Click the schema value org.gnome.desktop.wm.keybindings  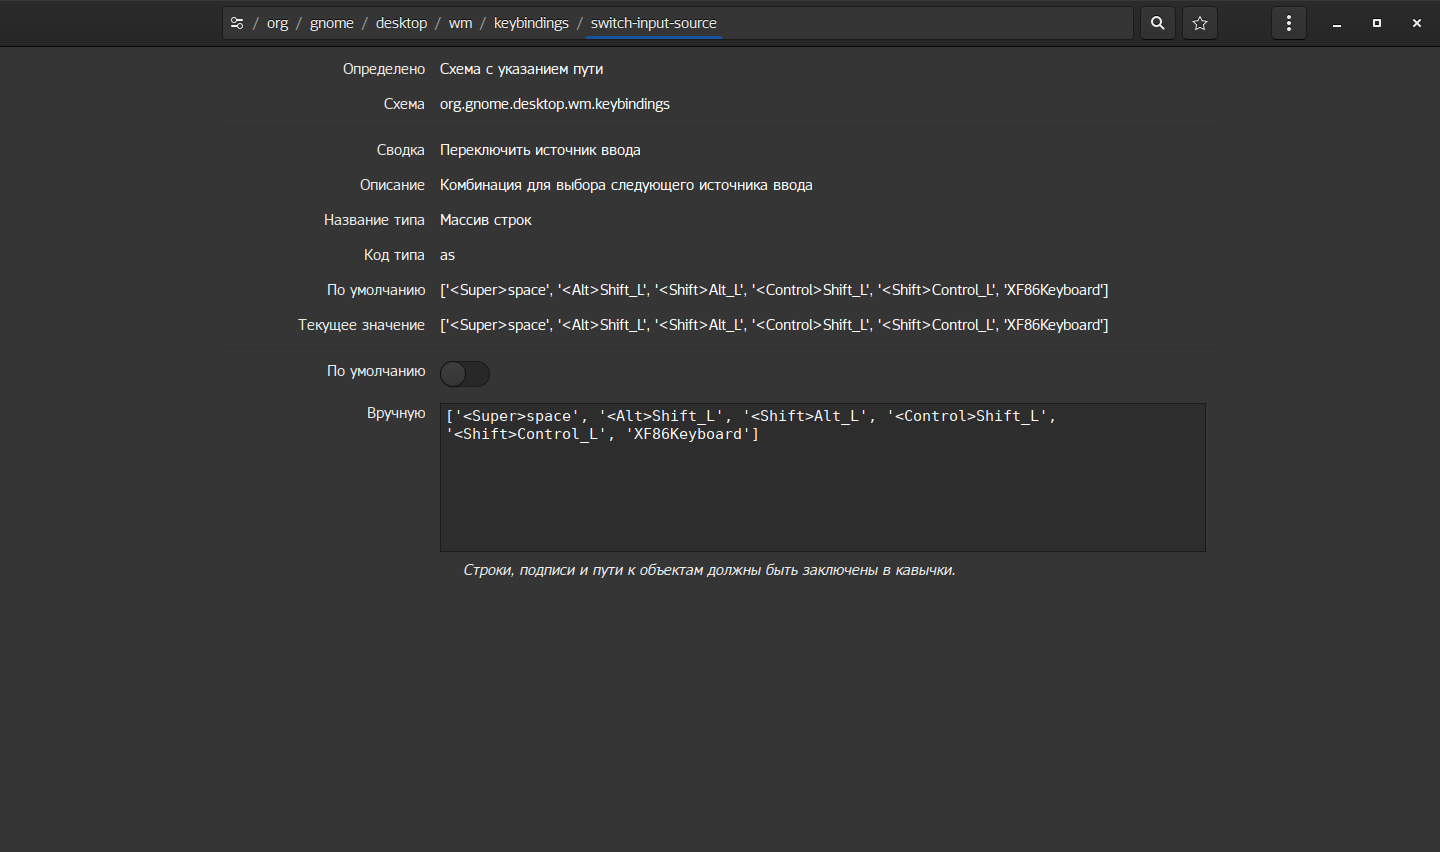[x=555, y=104]
